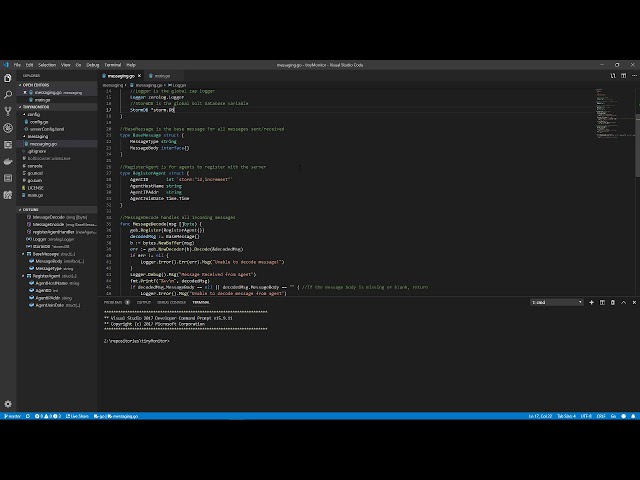Switch to the Problems panel tab
Screen dimensions: 640x480
click(117, 302)
